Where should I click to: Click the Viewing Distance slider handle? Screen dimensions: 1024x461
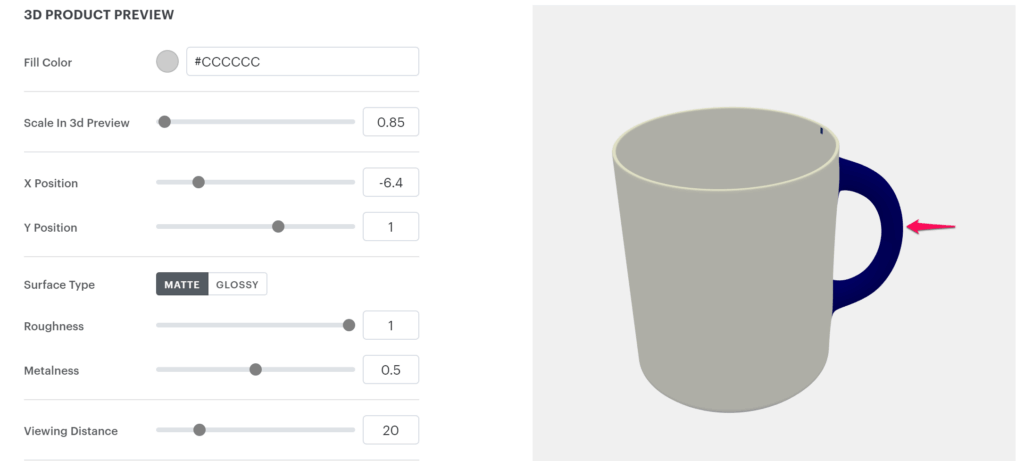tap(199, 430)
